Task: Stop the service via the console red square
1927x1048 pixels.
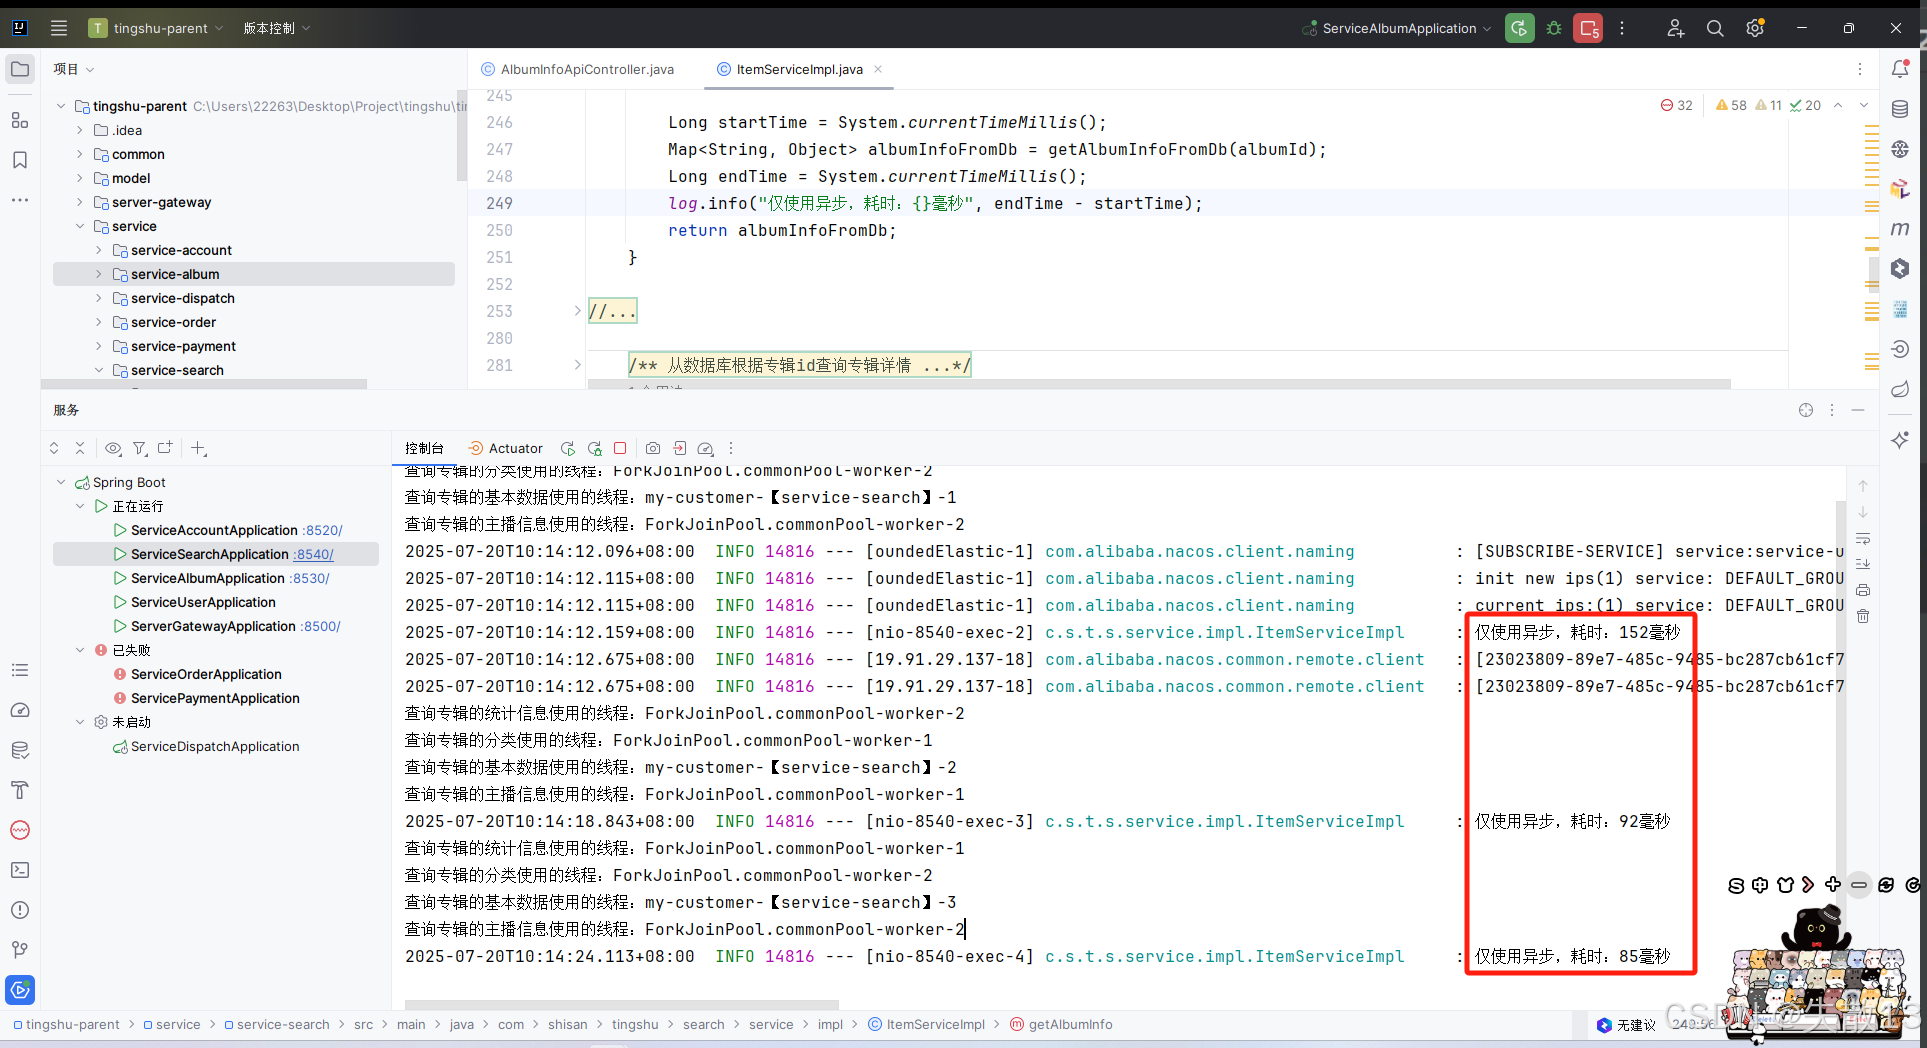Action: tap(620, 448)
